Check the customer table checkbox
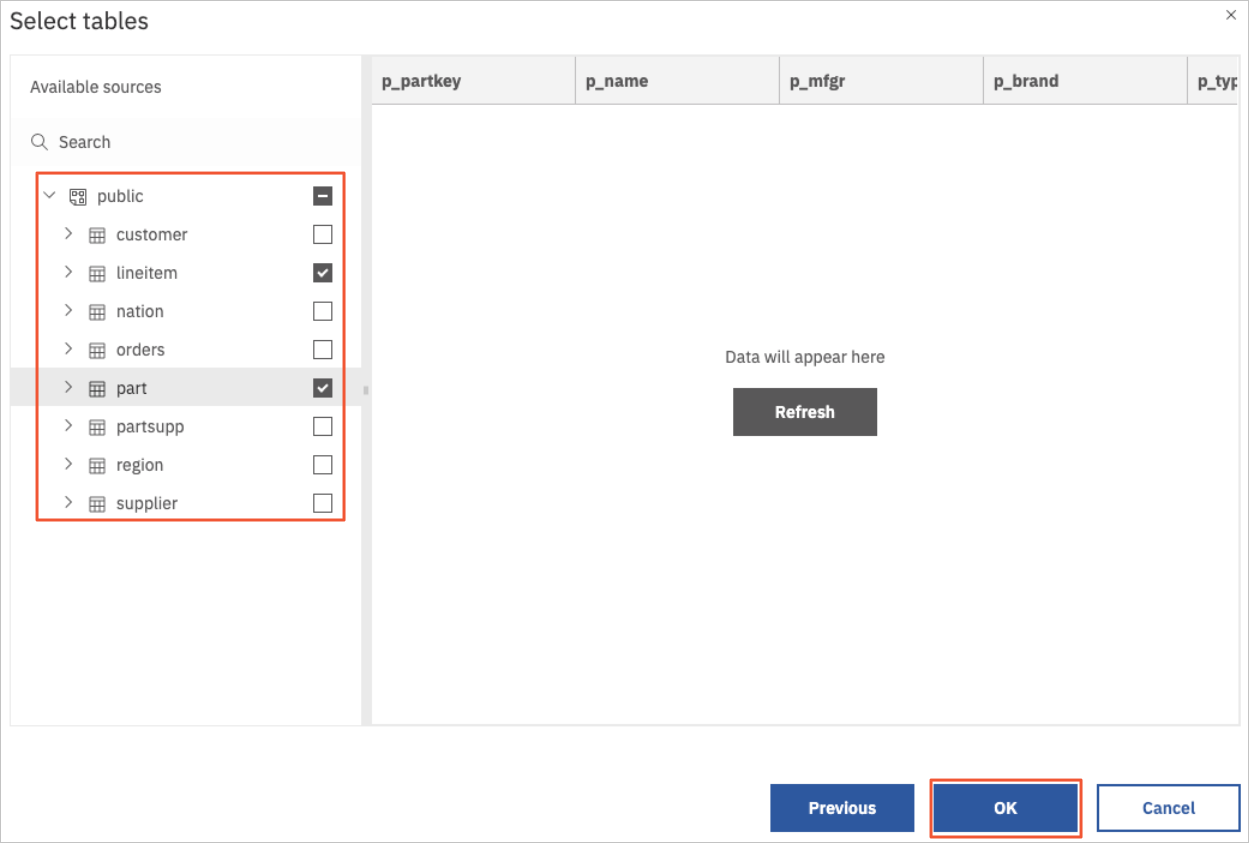The height and width of the screenshot is (843, 1249). 322,234
